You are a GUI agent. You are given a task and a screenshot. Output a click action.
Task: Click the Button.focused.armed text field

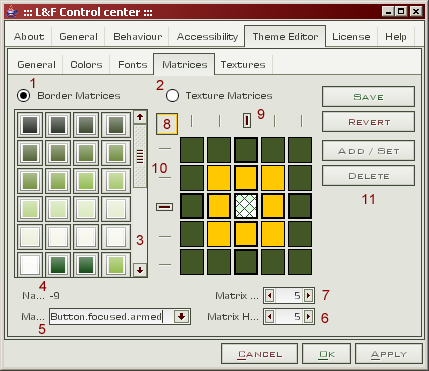pyautogui.click(x=111, y=316)
